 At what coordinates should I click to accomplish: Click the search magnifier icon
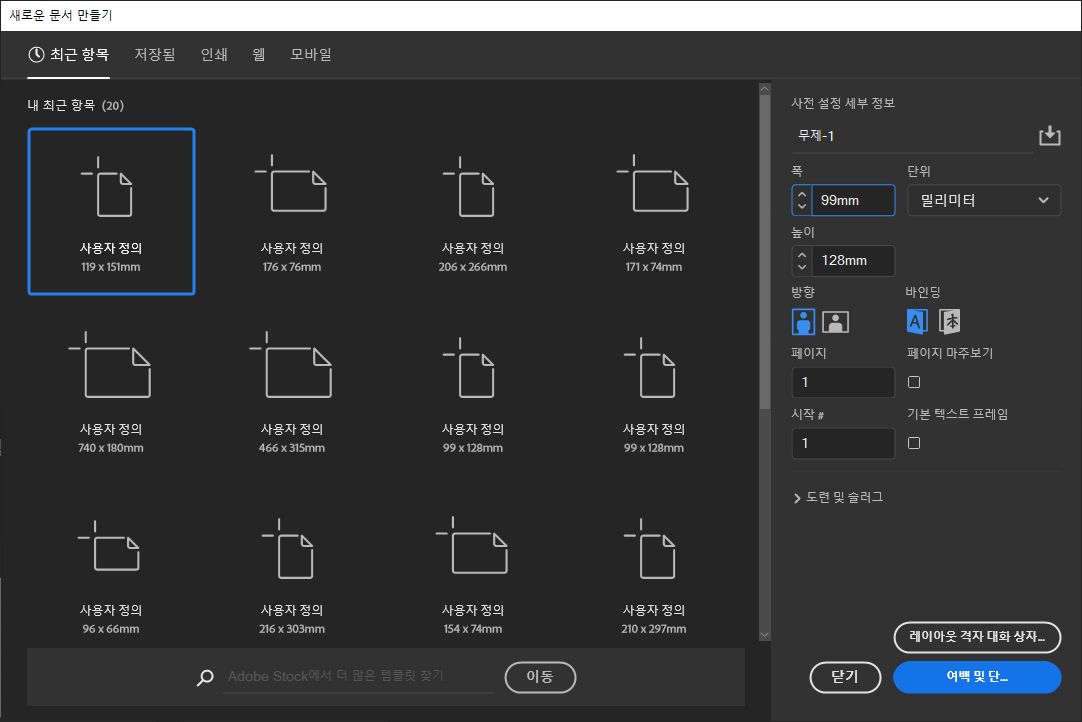205,677
